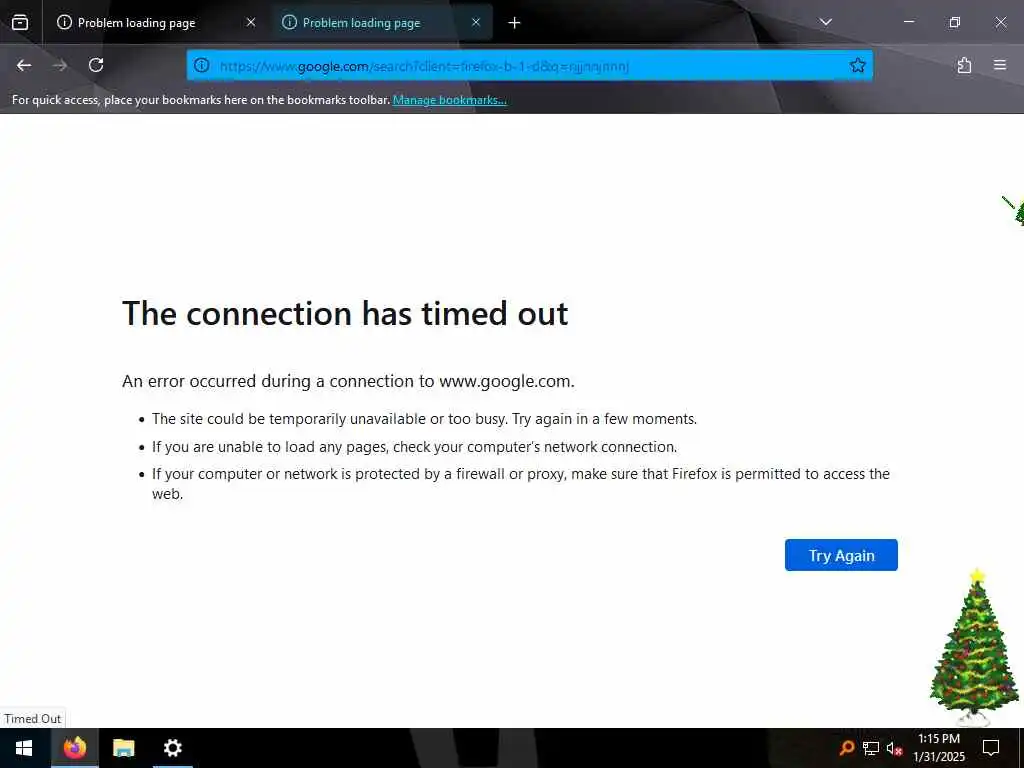Open Settings gear in taskbar
Image resolution: width=1024 pixels, height=768 pixels.
coord(172,748)
